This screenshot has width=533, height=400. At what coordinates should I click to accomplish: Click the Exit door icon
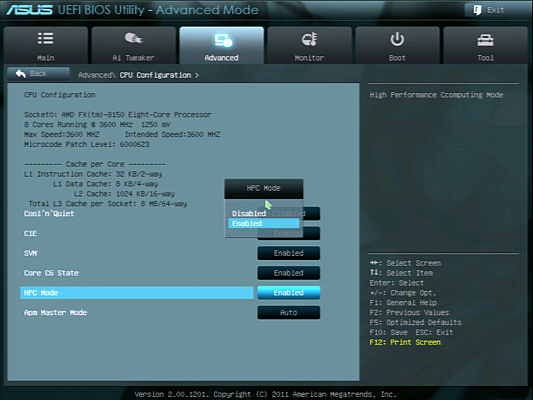coord(477,10)
